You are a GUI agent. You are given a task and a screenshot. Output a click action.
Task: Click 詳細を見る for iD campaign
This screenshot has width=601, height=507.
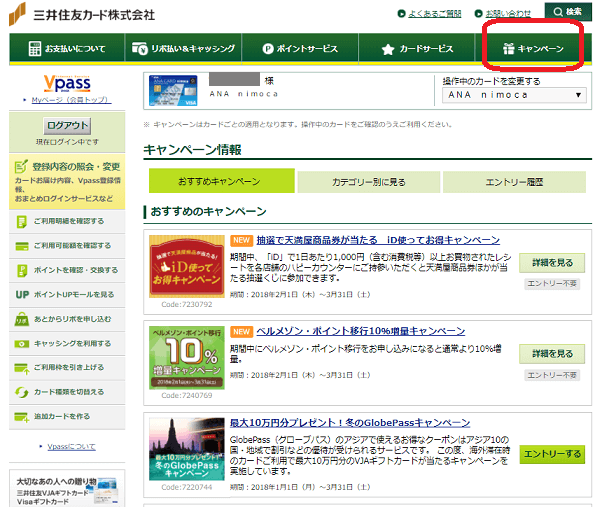click(x=552, y=263)
